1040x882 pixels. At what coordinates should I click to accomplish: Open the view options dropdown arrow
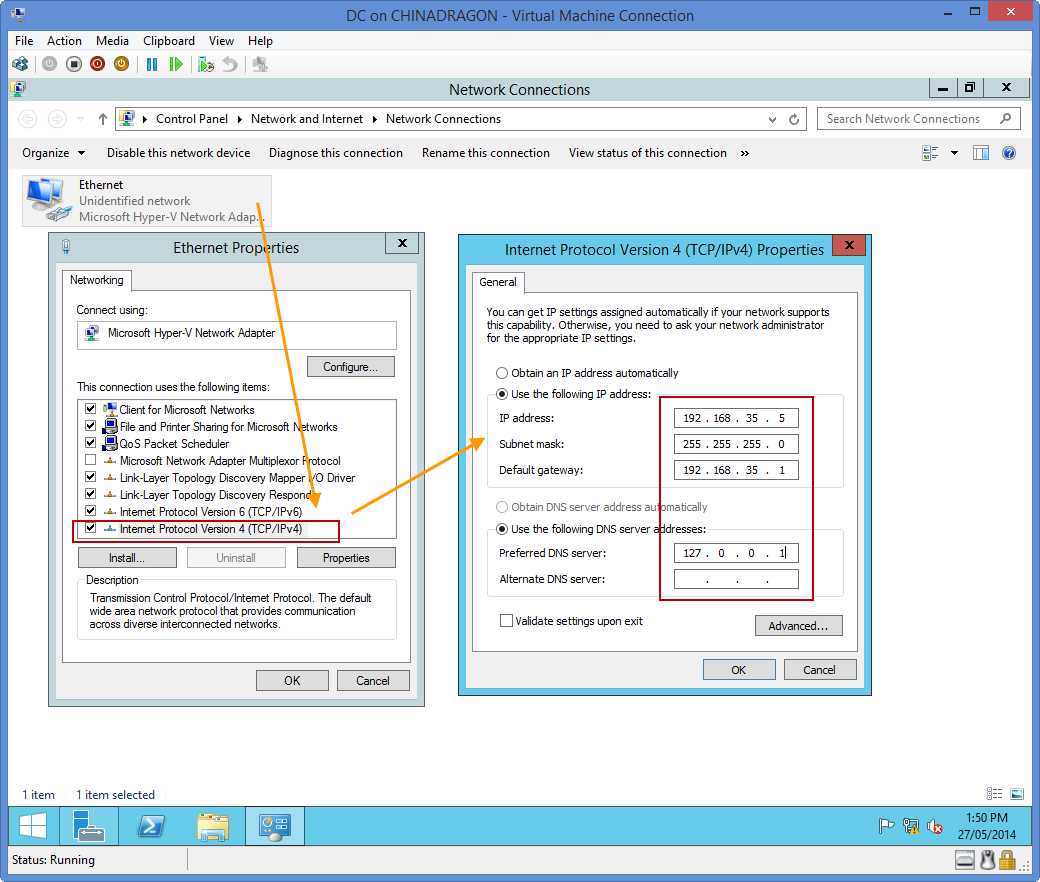point(954,153)
